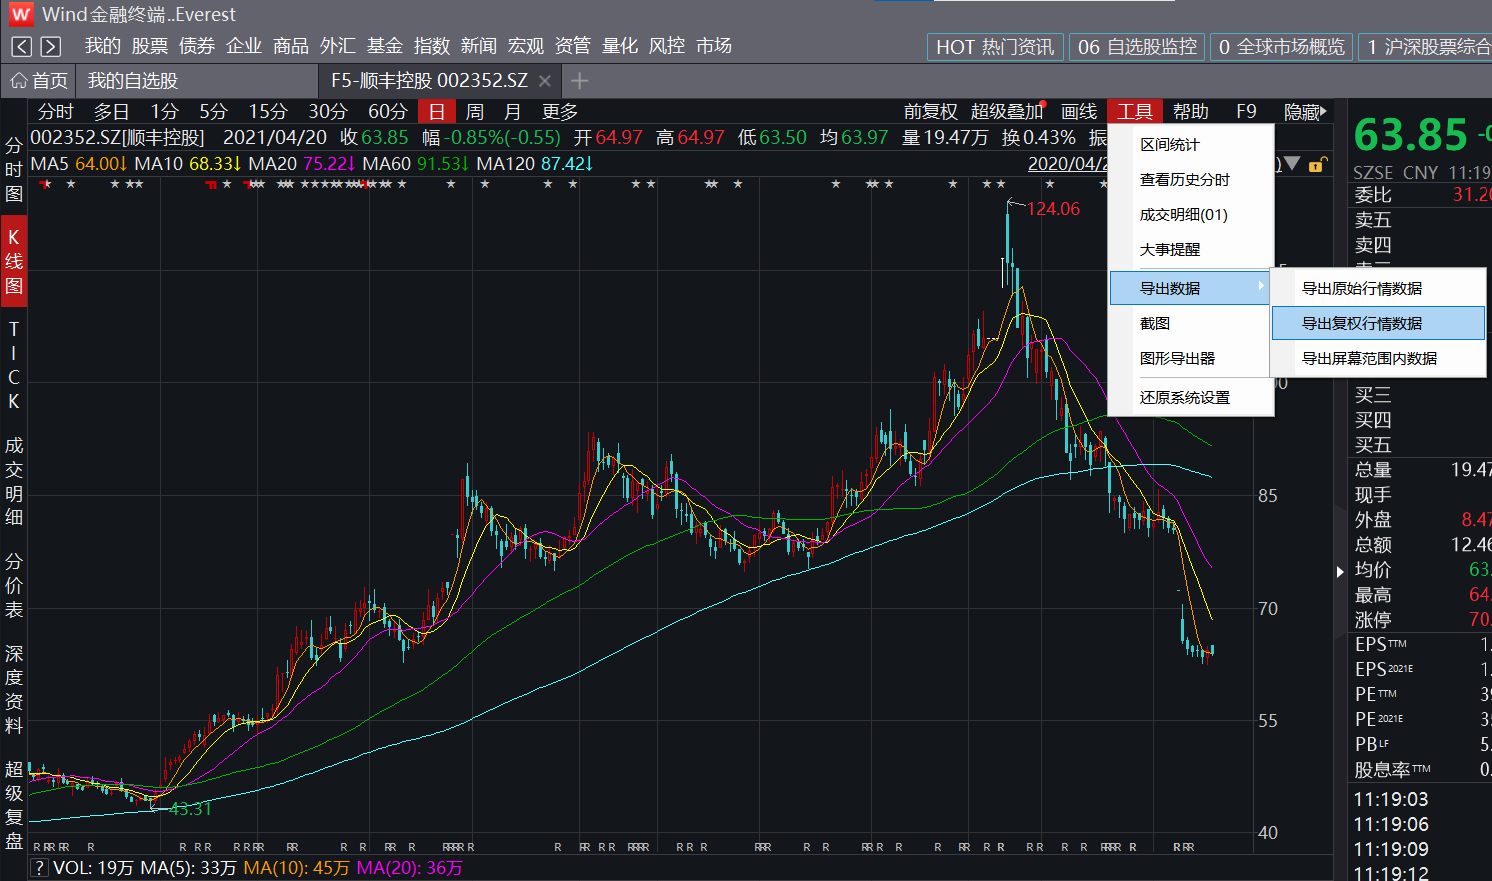Screen dimensions: 1492x881
Task: Click the Wind red W logo icon
Action: (21, 14)
